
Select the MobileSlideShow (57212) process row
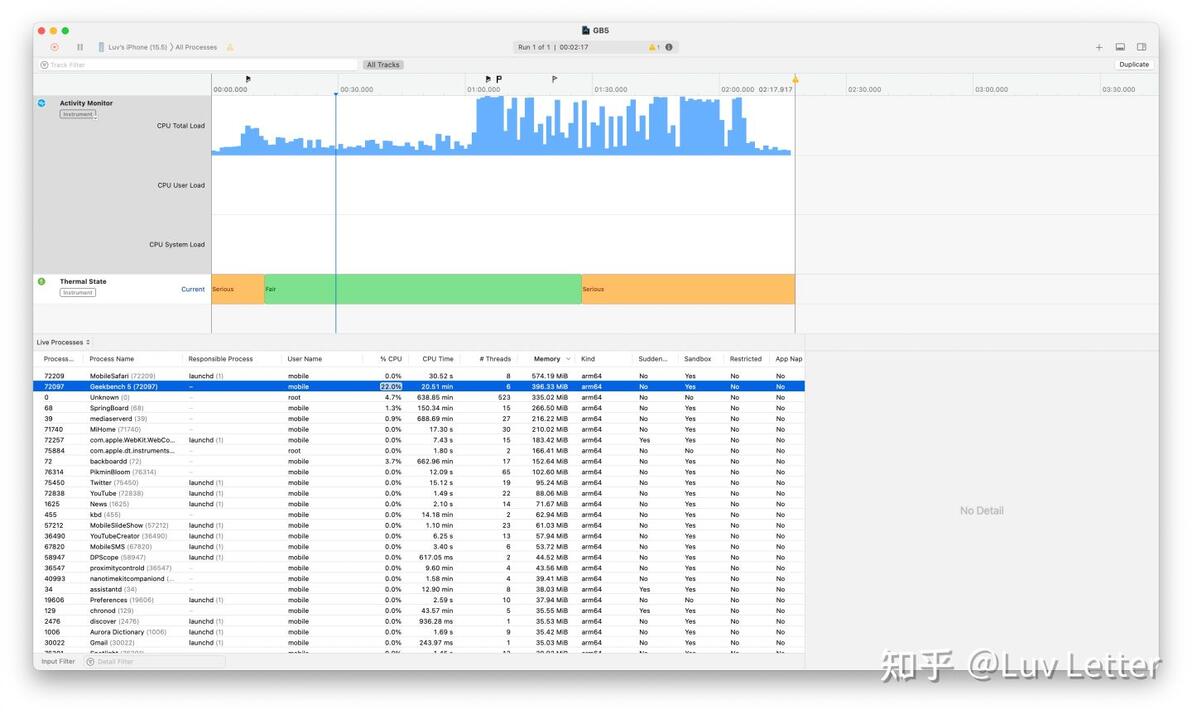(419, 525)
